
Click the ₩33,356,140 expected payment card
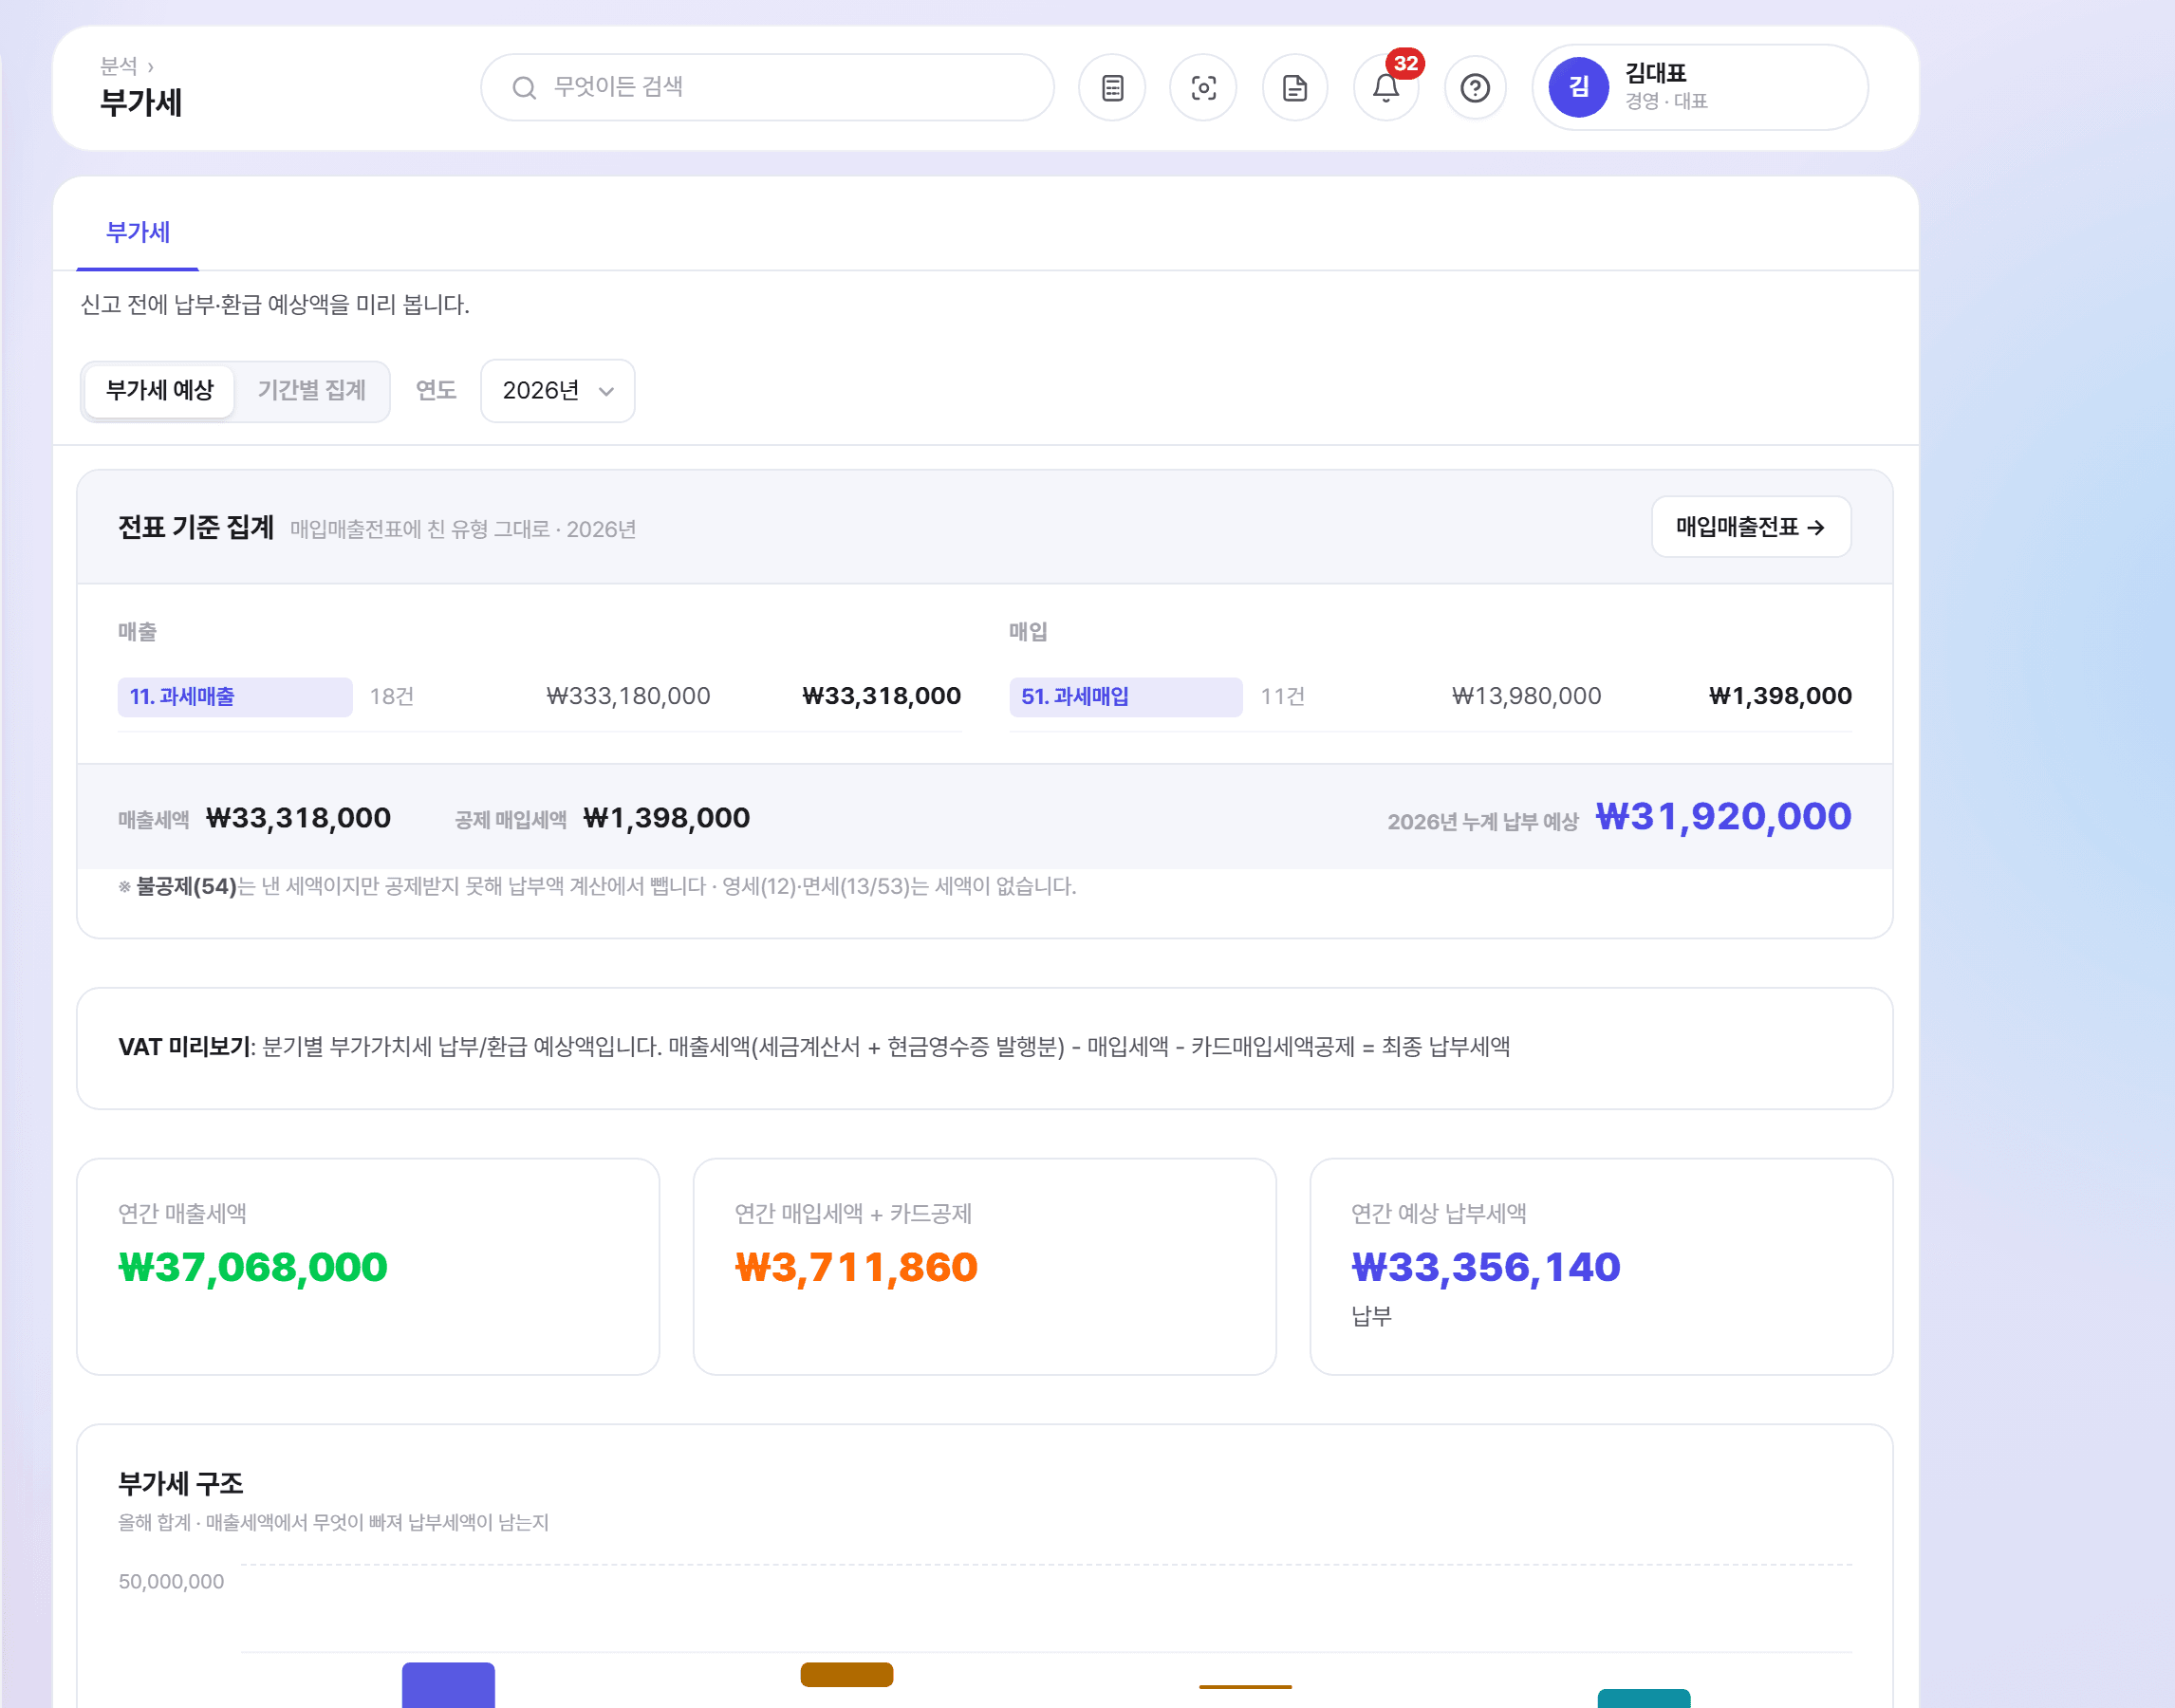[1601, 1266]
